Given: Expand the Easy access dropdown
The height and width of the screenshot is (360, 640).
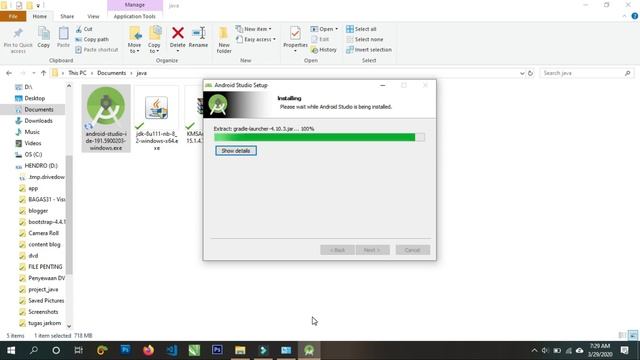Looking at the screenshot, I should point(256,39).
